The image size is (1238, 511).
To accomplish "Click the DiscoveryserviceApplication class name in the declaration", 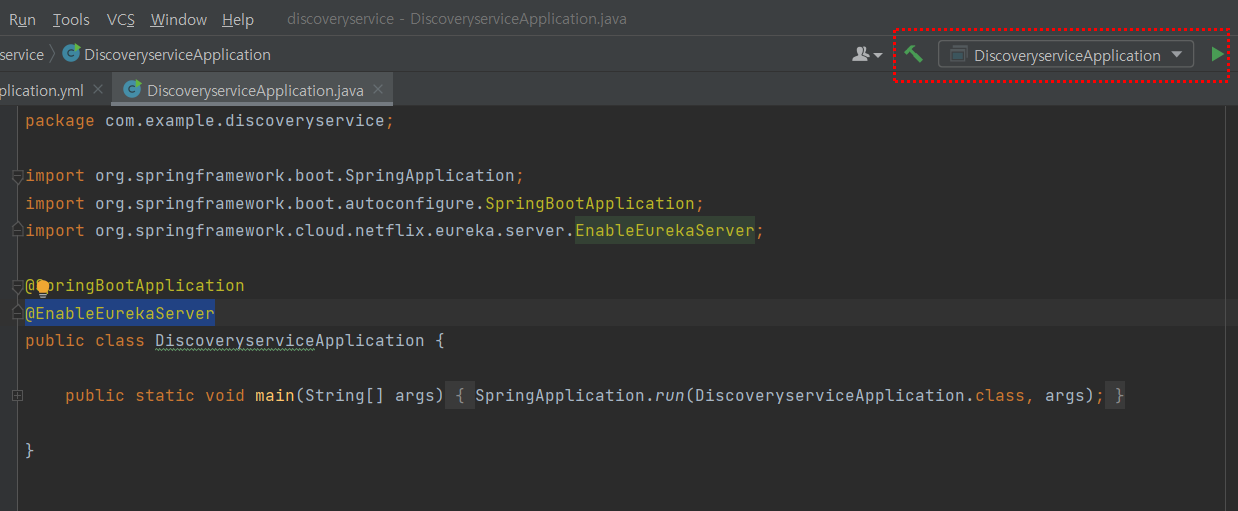I will [290, 340].
